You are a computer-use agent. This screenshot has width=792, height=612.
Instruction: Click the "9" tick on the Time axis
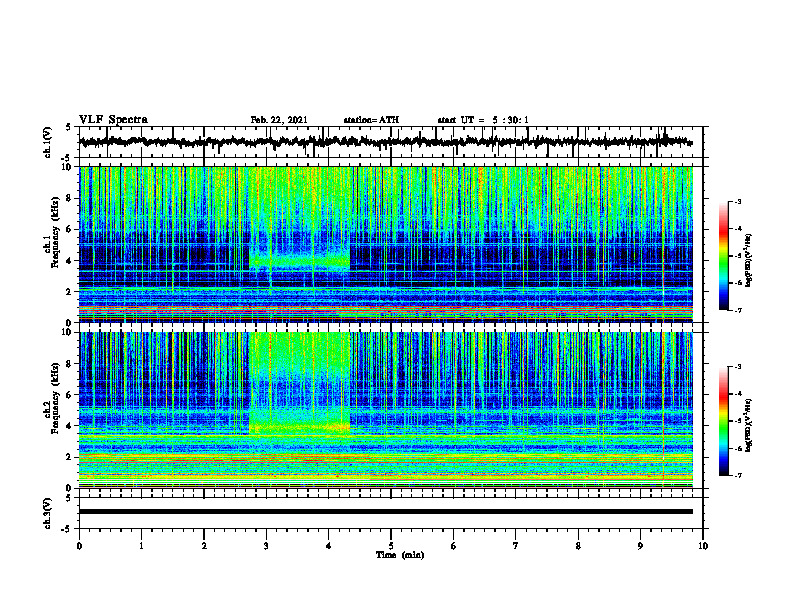pyautogui.click(x=640, y=546)
